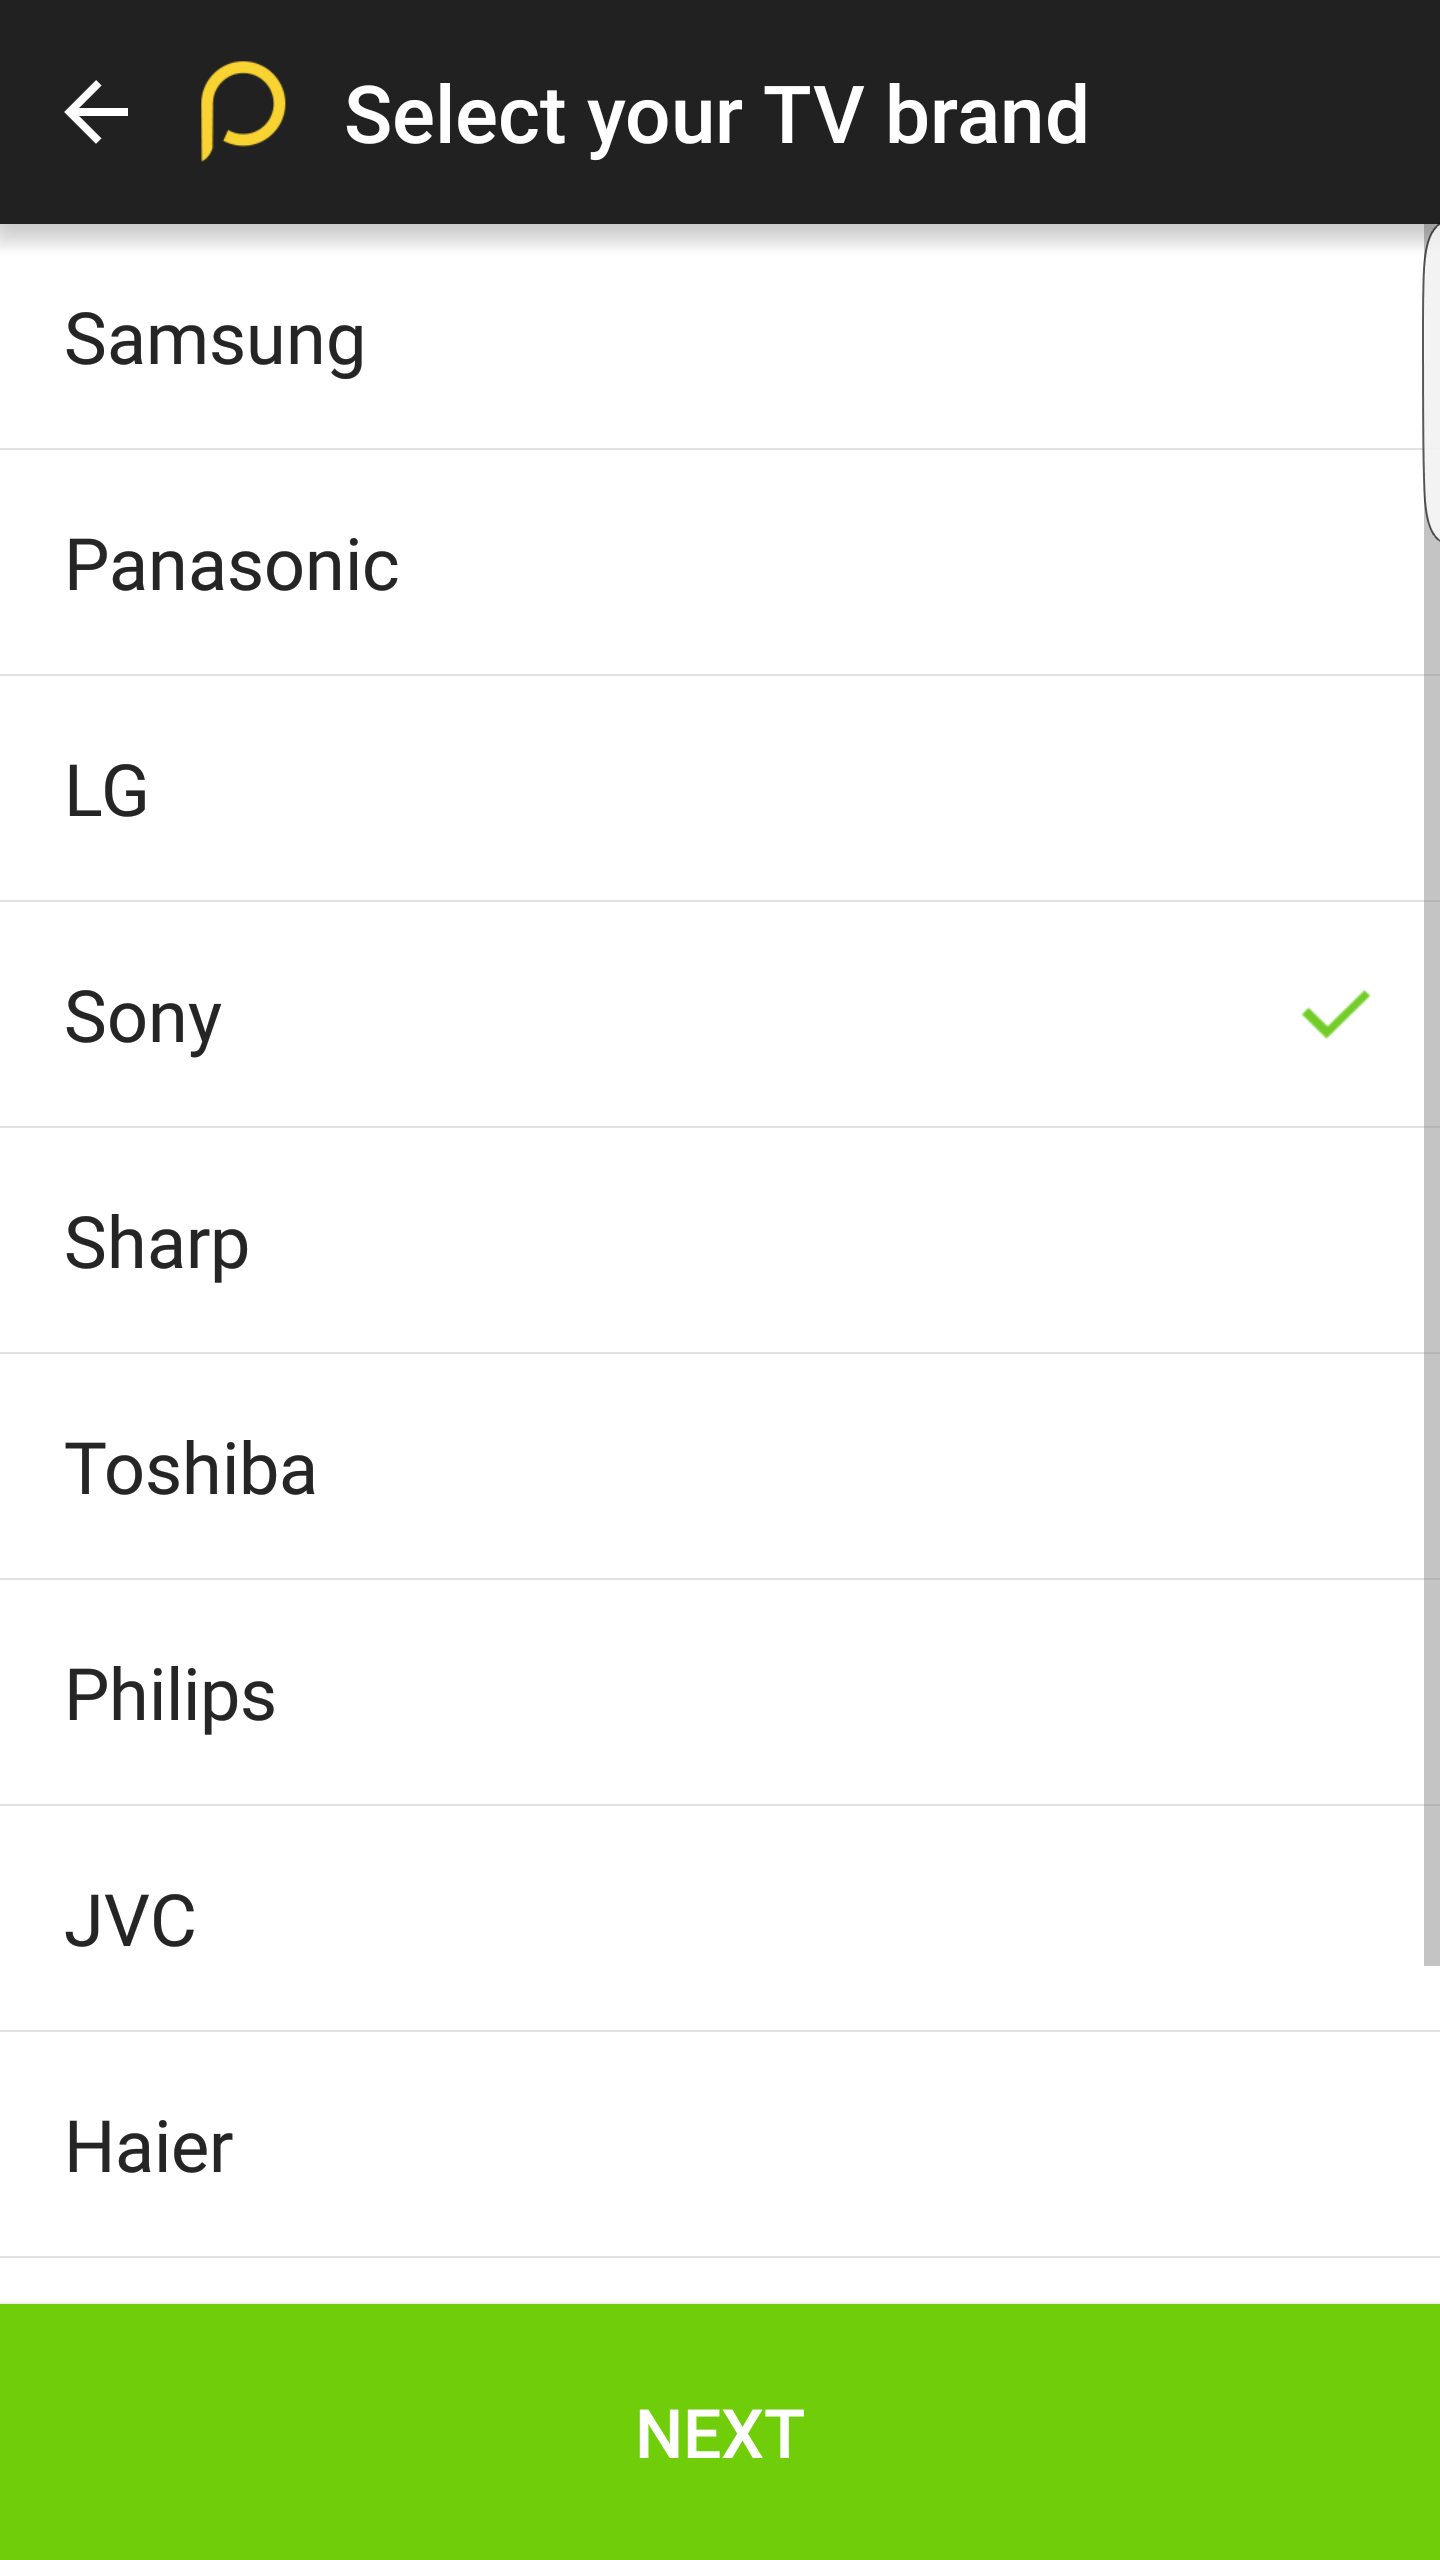Select Toshiba from the list
Screen dimensions: 1440x2560
pyautogui.click(x=191, y=1469)
